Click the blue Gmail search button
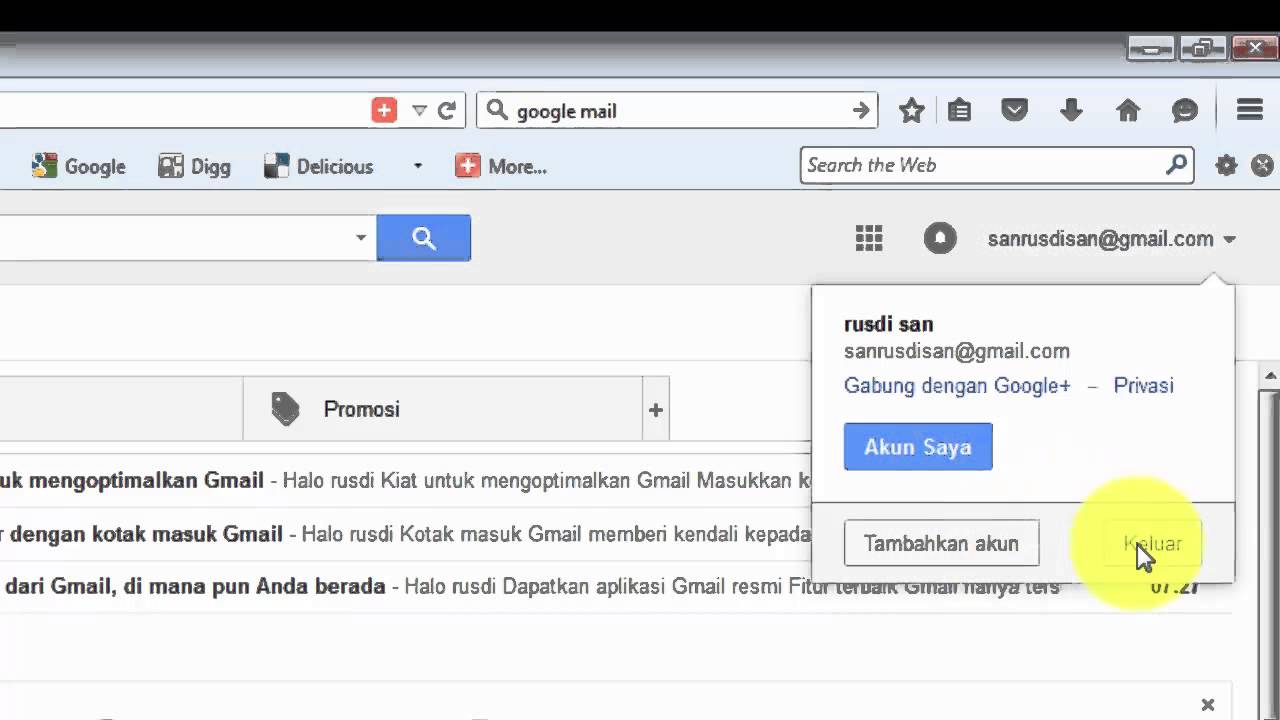This screenshot has width=1280, height=720. [424, 238]
